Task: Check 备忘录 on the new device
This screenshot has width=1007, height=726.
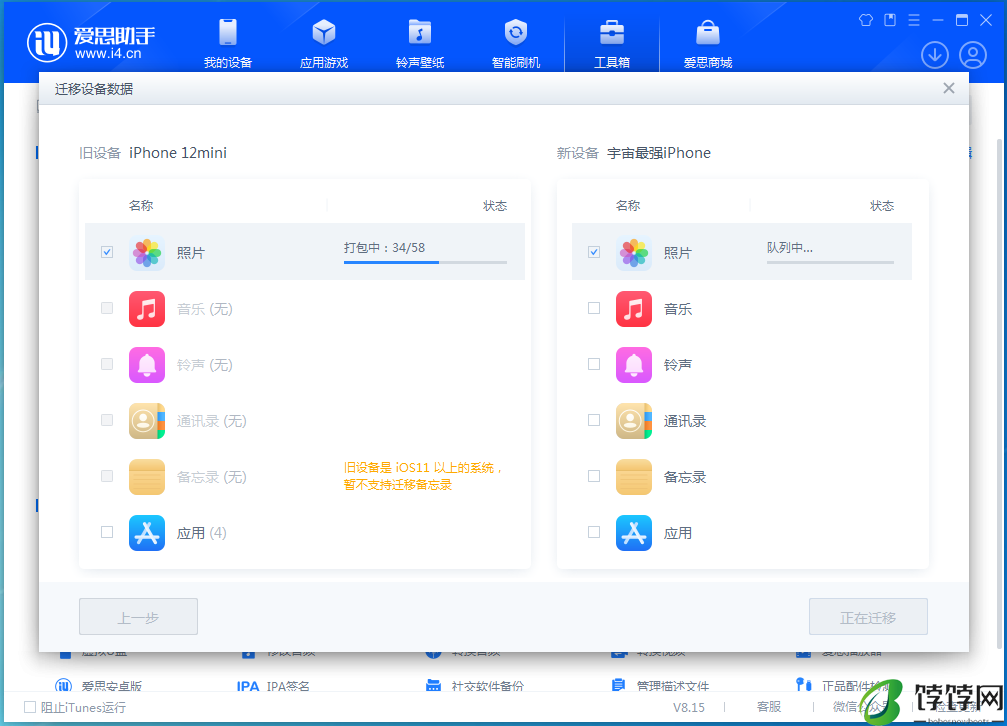Action: pyautogui.click(x=594, y=475)
